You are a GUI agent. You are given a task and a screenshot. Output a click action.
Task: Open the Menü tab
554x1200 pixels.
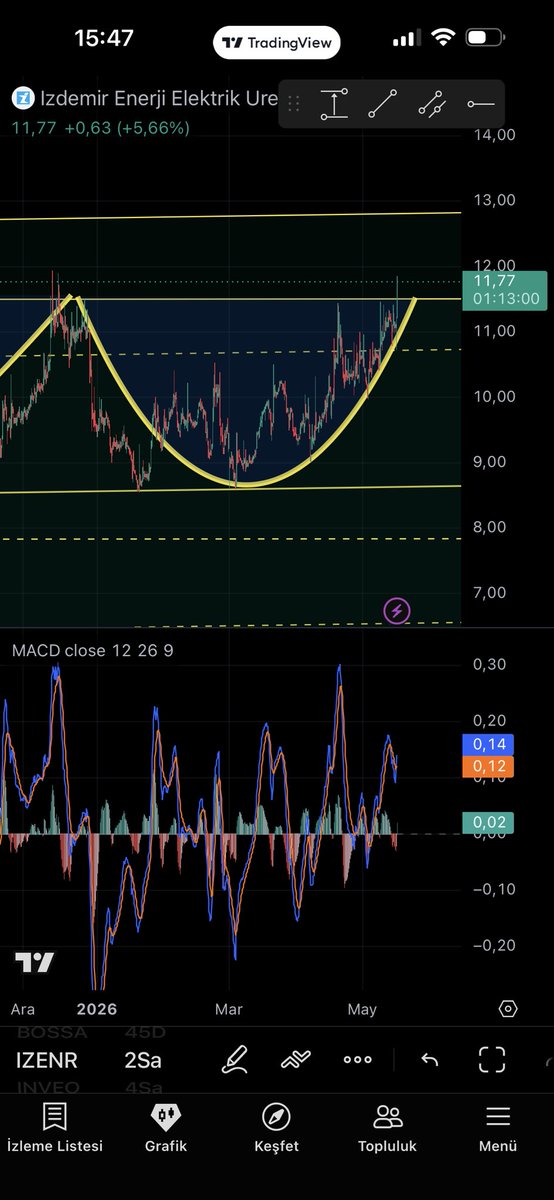tap(497, 1128)
